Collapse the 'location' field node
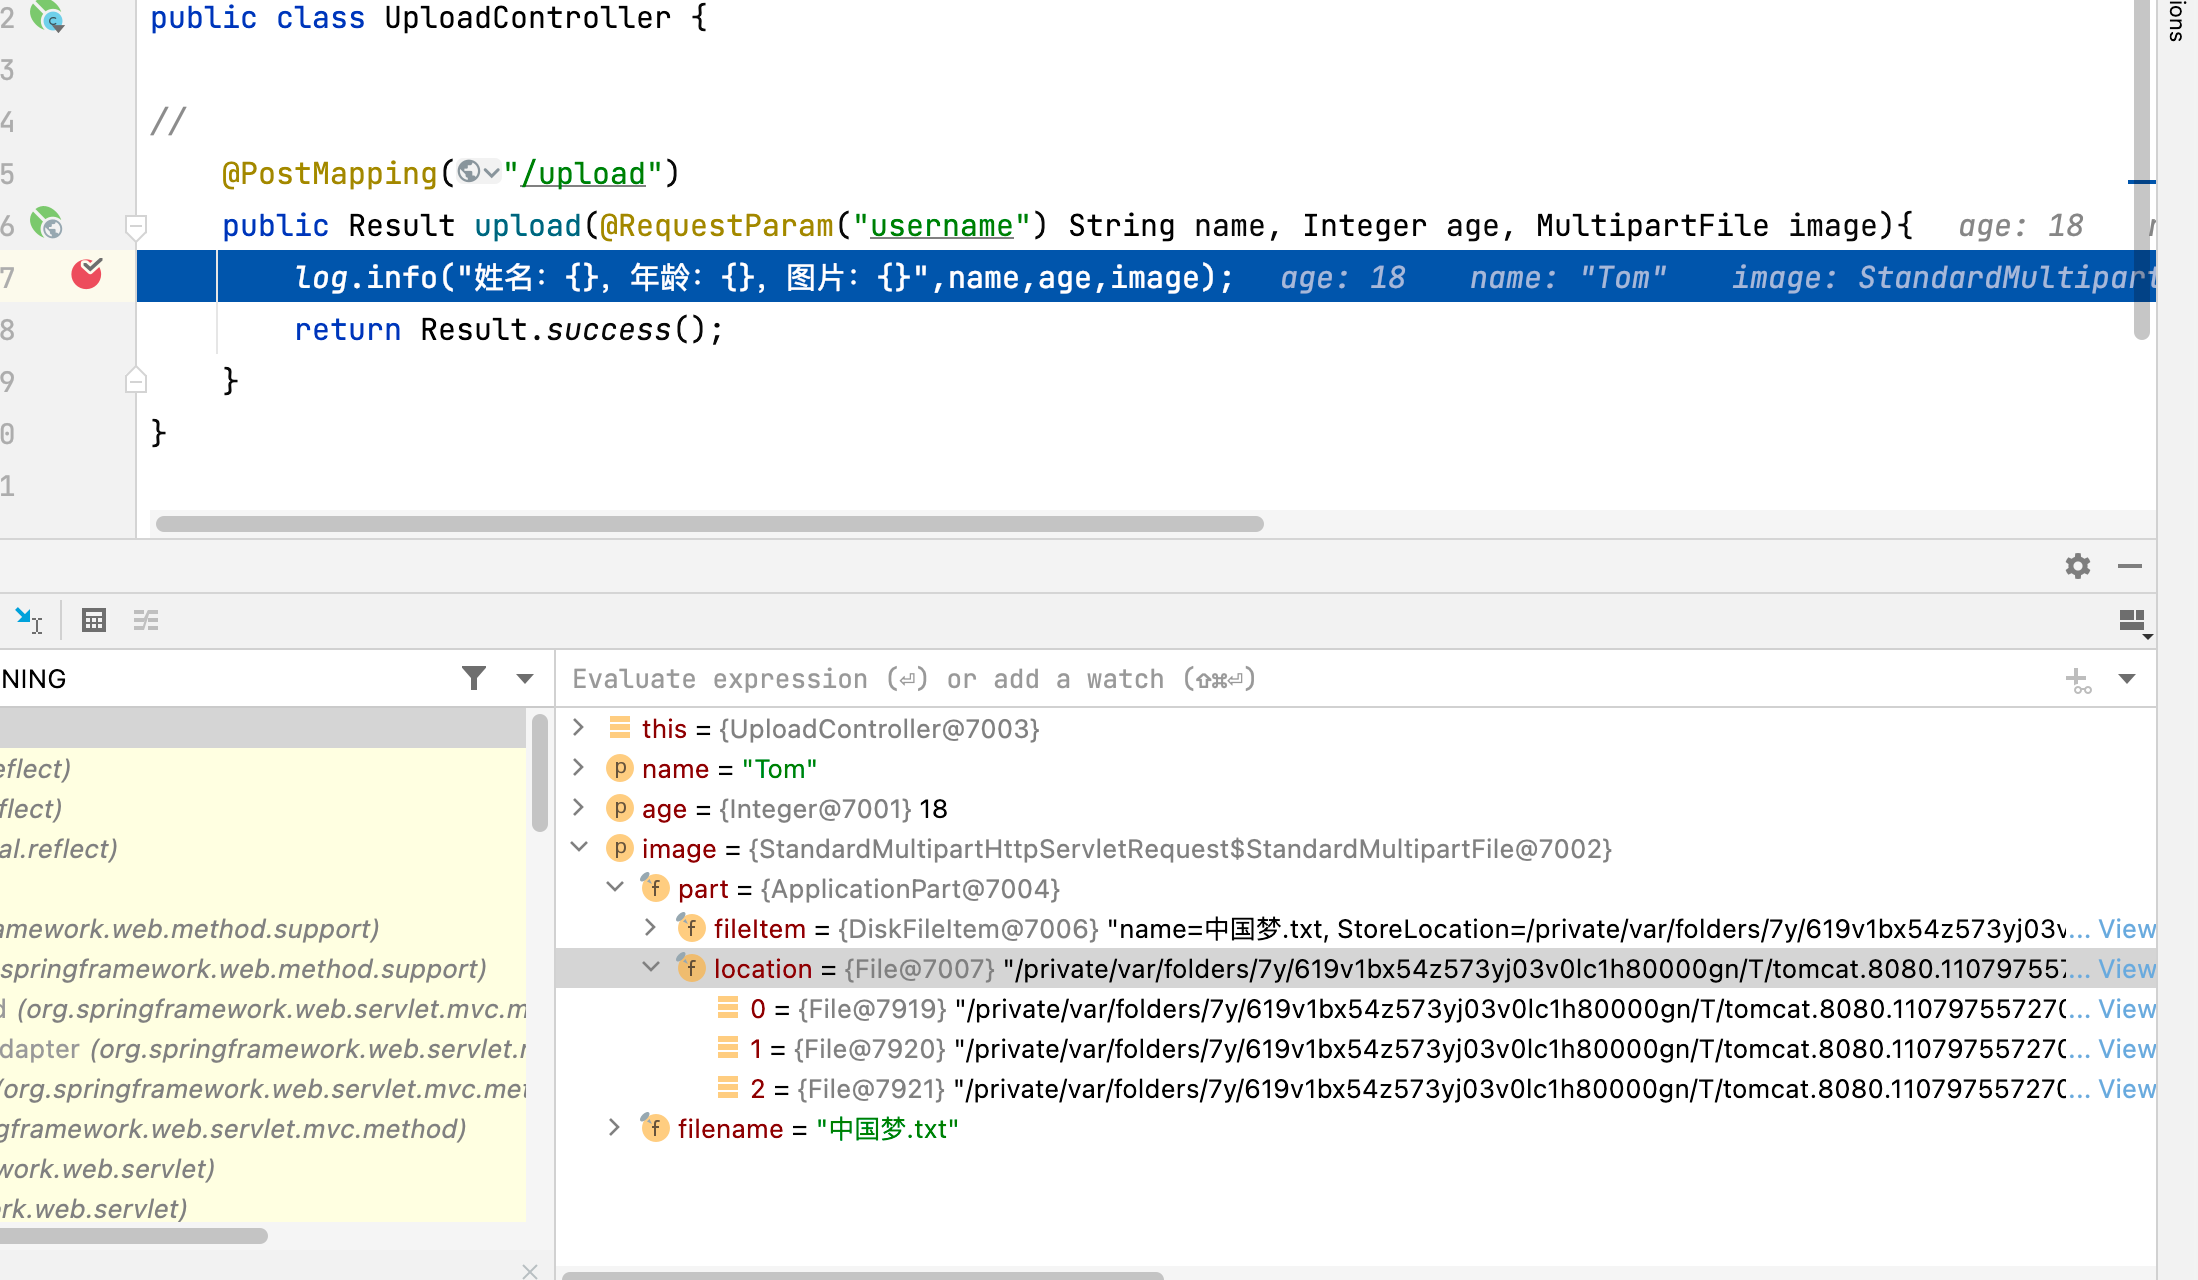The width and height of the screenshot is (2198, 1280). 651,968
